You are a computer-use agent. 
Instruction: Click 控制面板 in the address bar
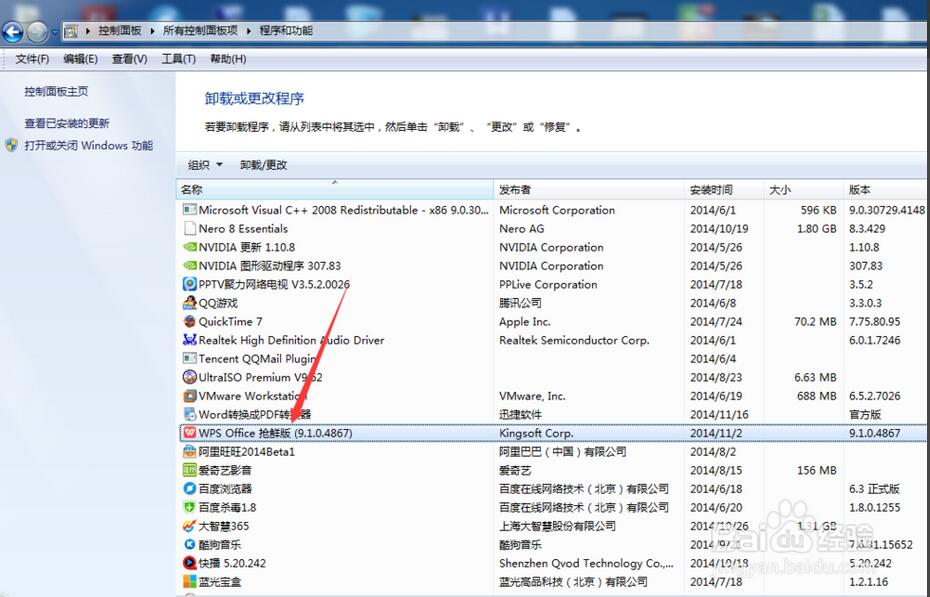[x=120, y=31]
